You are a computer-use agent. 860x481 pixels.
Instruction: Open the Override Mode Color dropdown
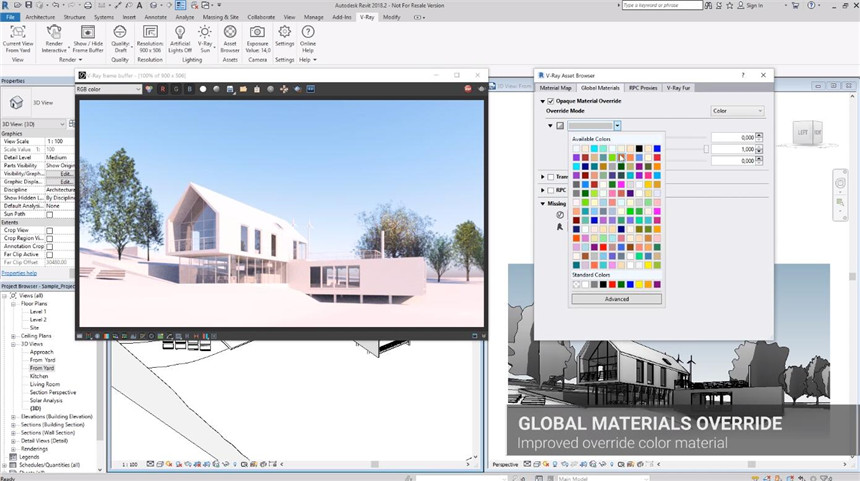(x=738, y=111)
